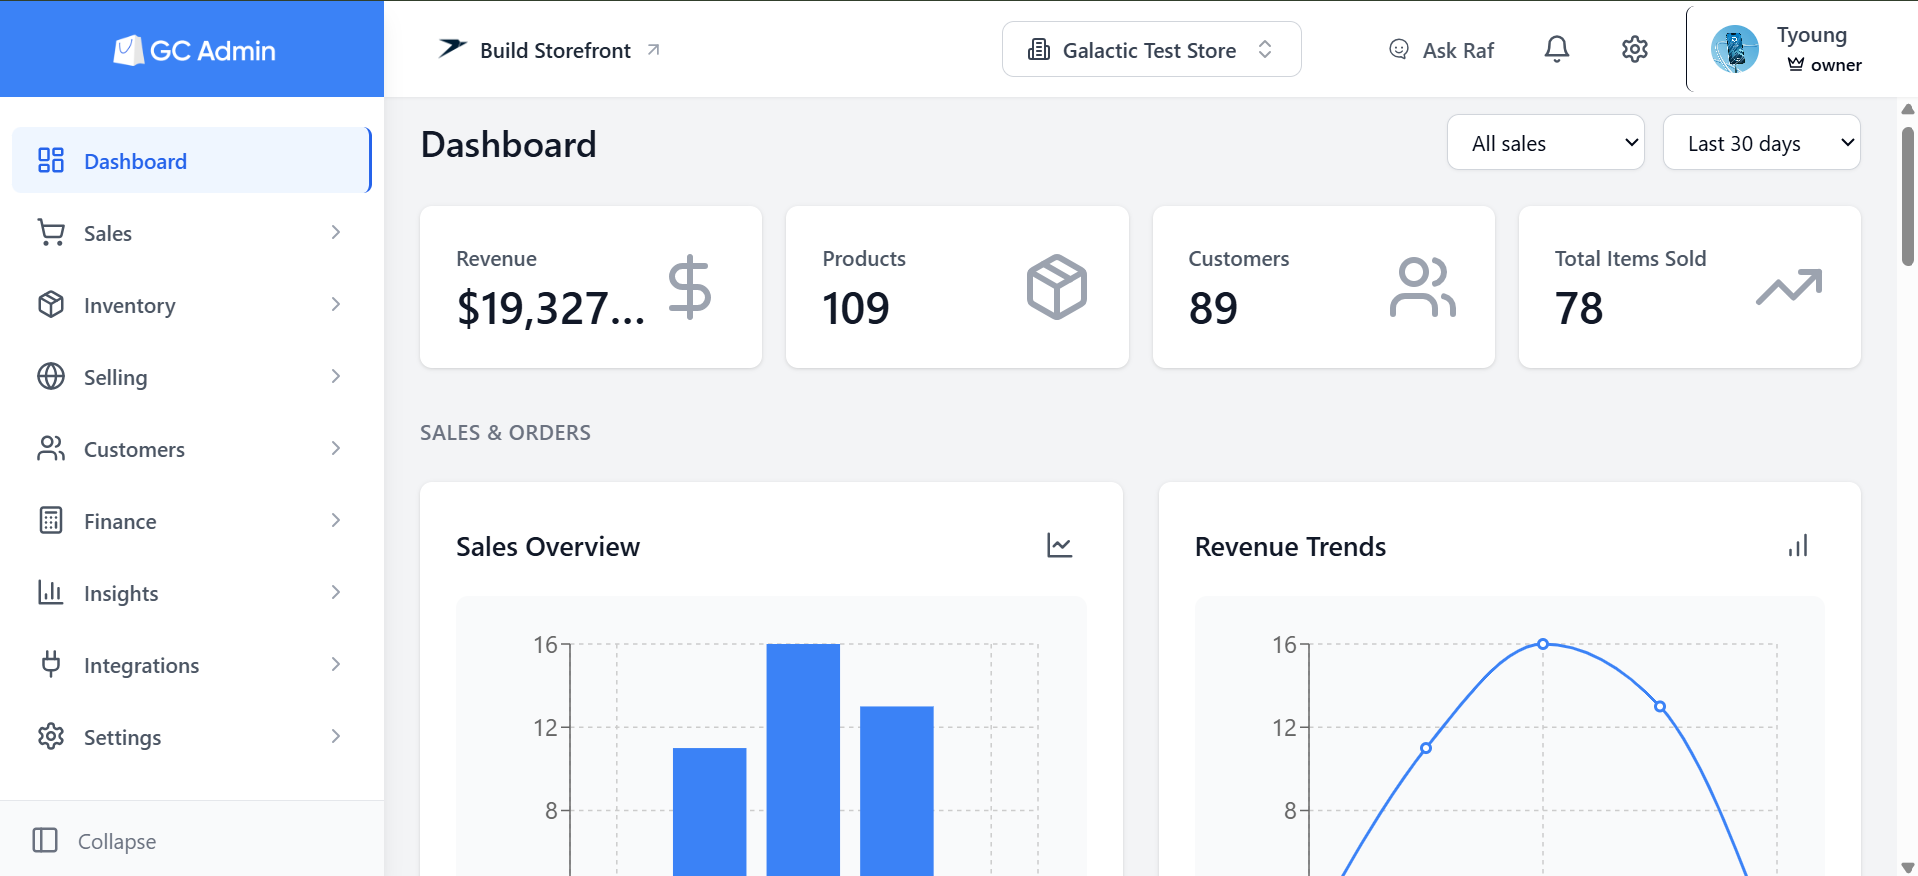
Task: Open the Finance menu item
Action: tap(191, 520)
